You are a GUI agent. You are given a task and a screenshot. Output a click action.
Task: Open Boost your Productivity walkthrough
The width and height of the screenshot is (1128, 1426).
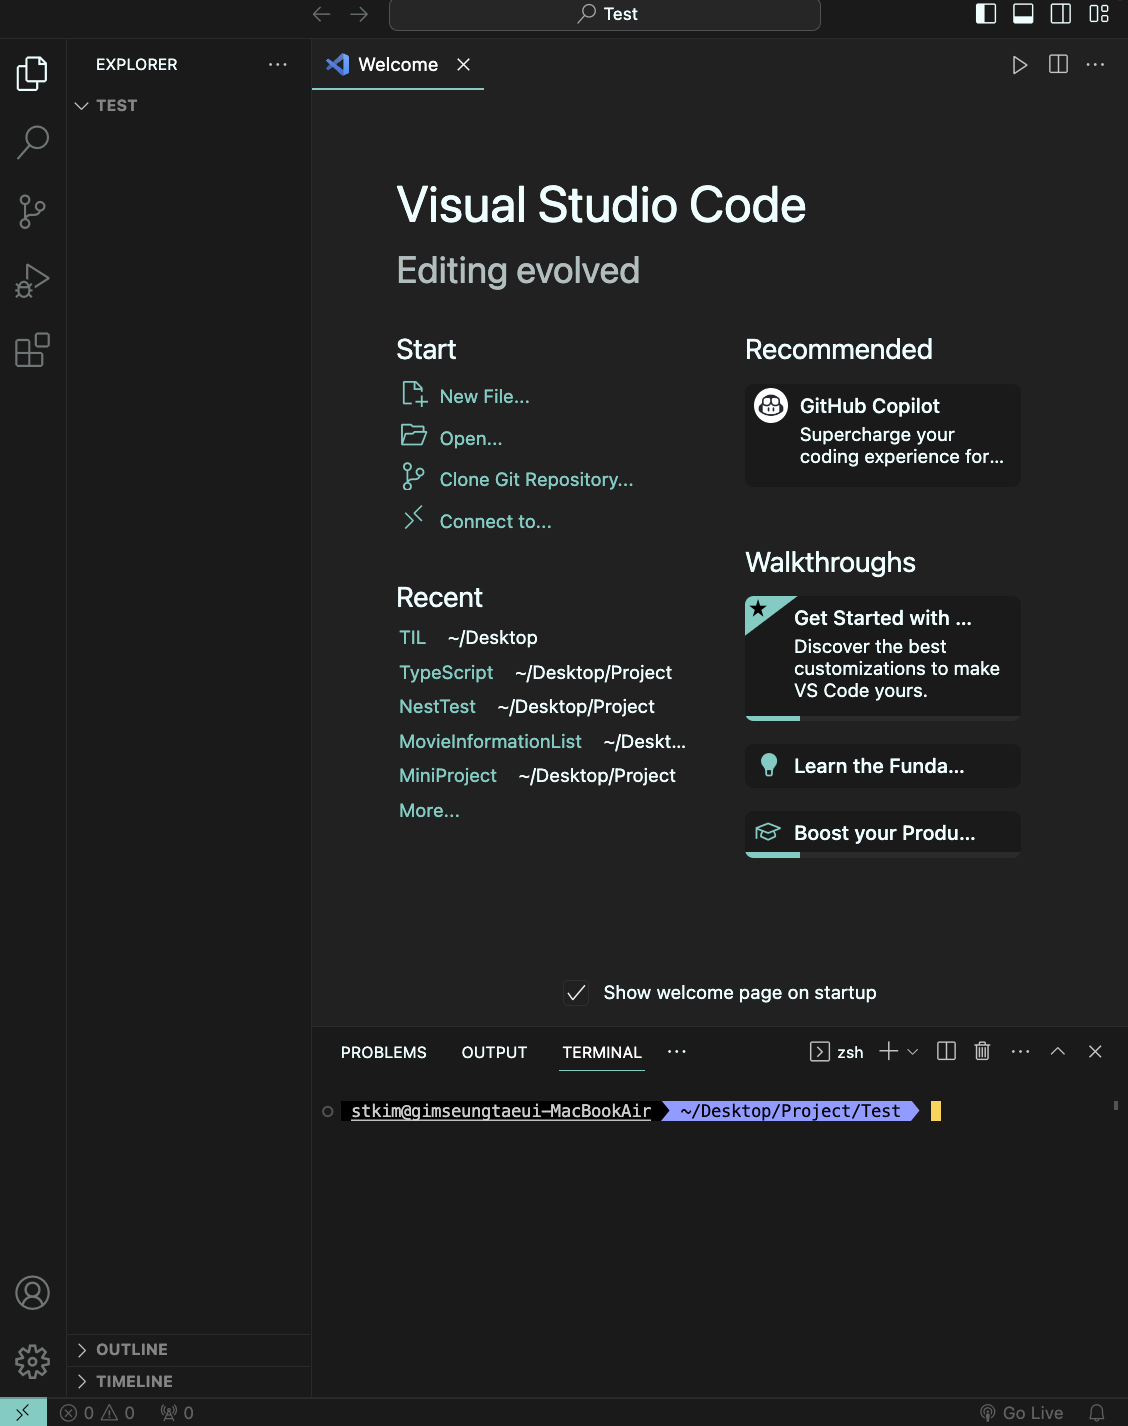point(883,834)
